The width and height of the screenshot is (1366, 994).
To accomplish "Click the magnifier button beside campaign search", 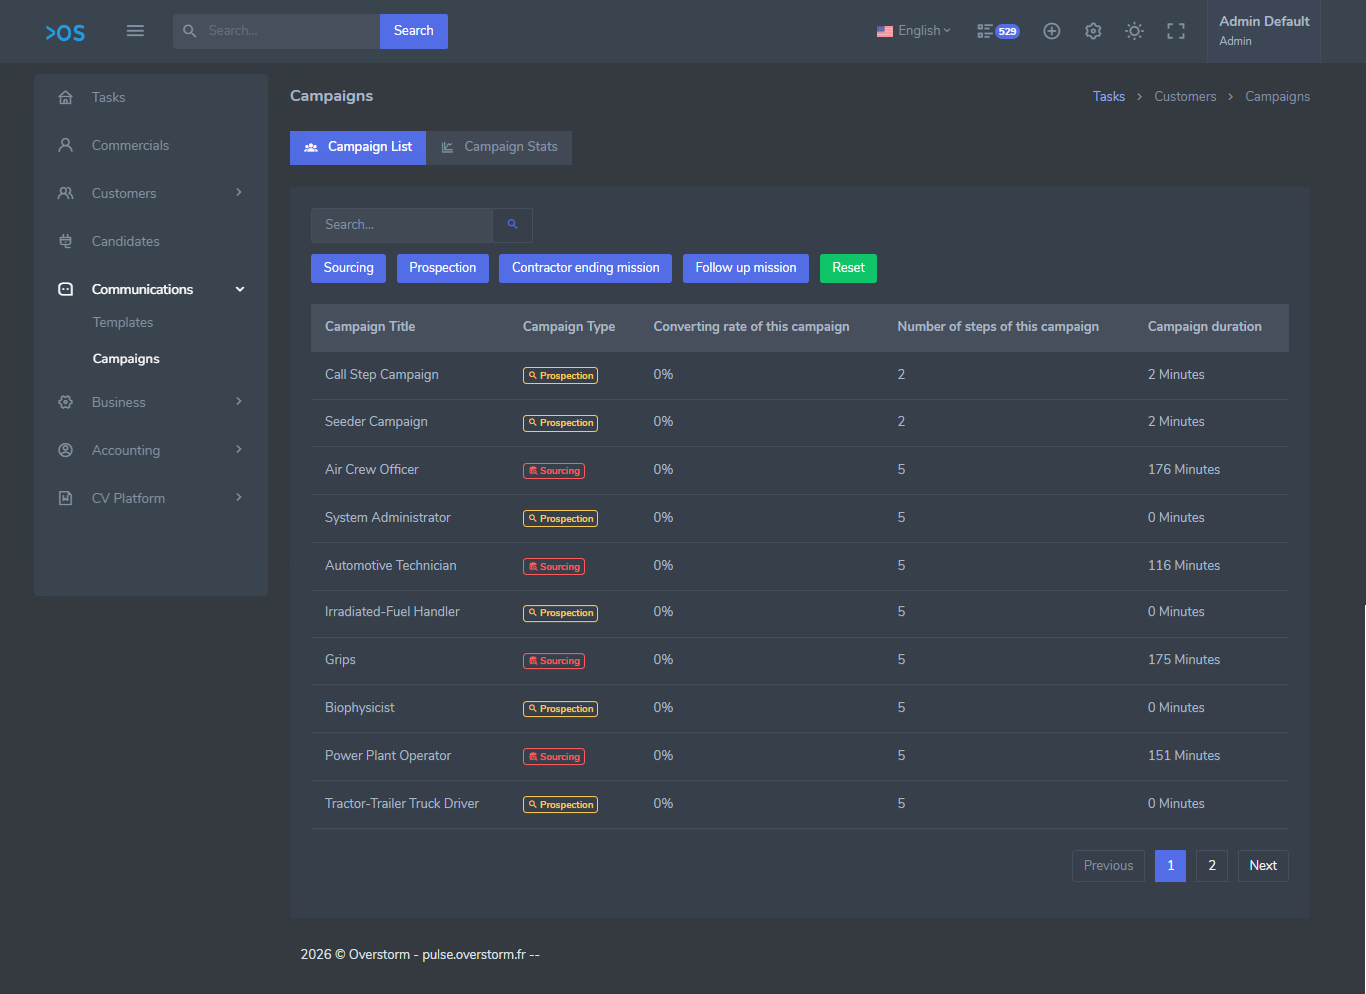I will [512, 225].
